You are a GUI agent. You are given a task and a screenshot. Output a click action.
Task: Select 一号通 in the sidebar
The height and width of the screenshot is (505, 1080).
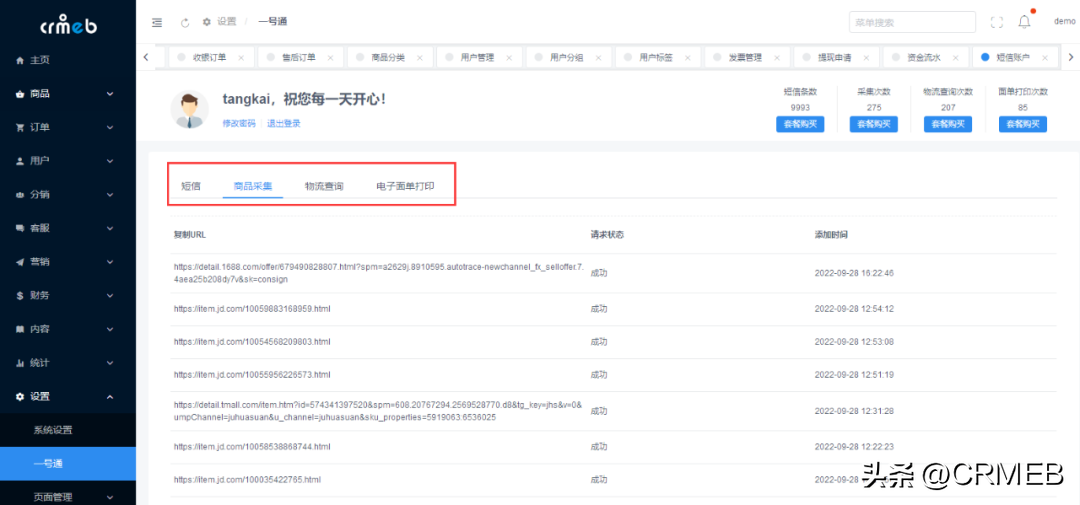tap(68, 464)
